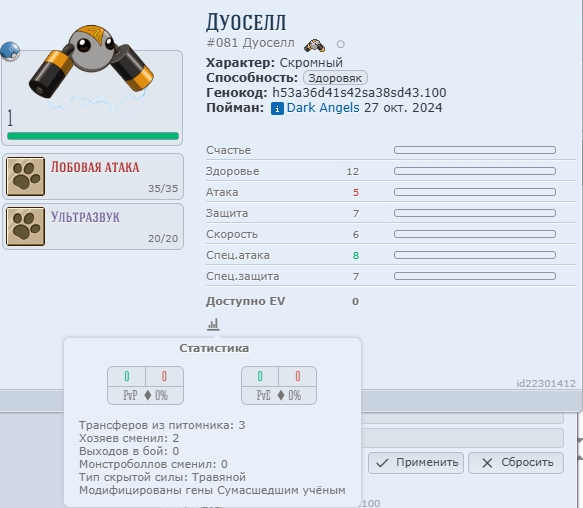Click the 35/35 PP counter

[163, 189]
